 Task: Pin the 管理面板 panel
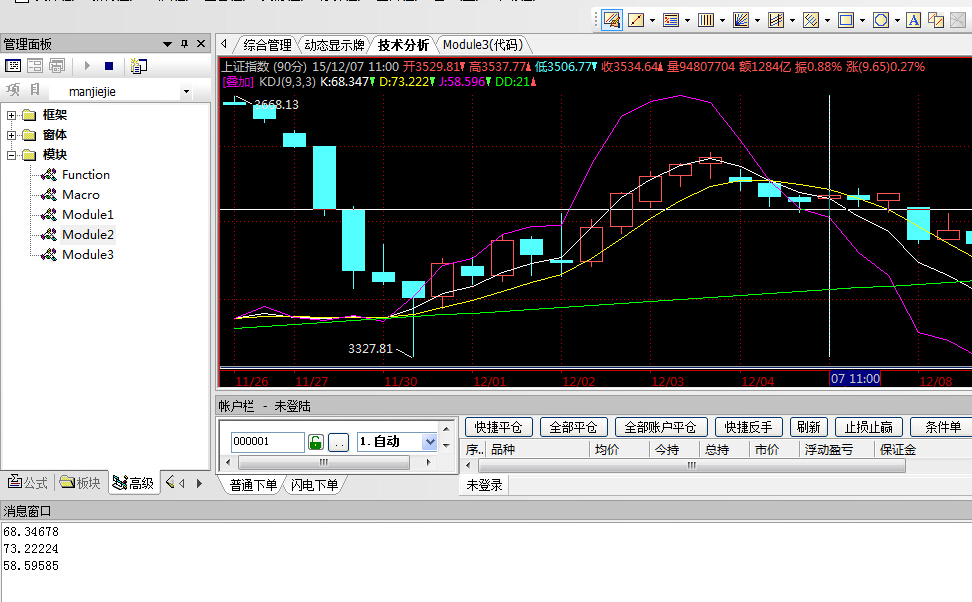[184, 44]
